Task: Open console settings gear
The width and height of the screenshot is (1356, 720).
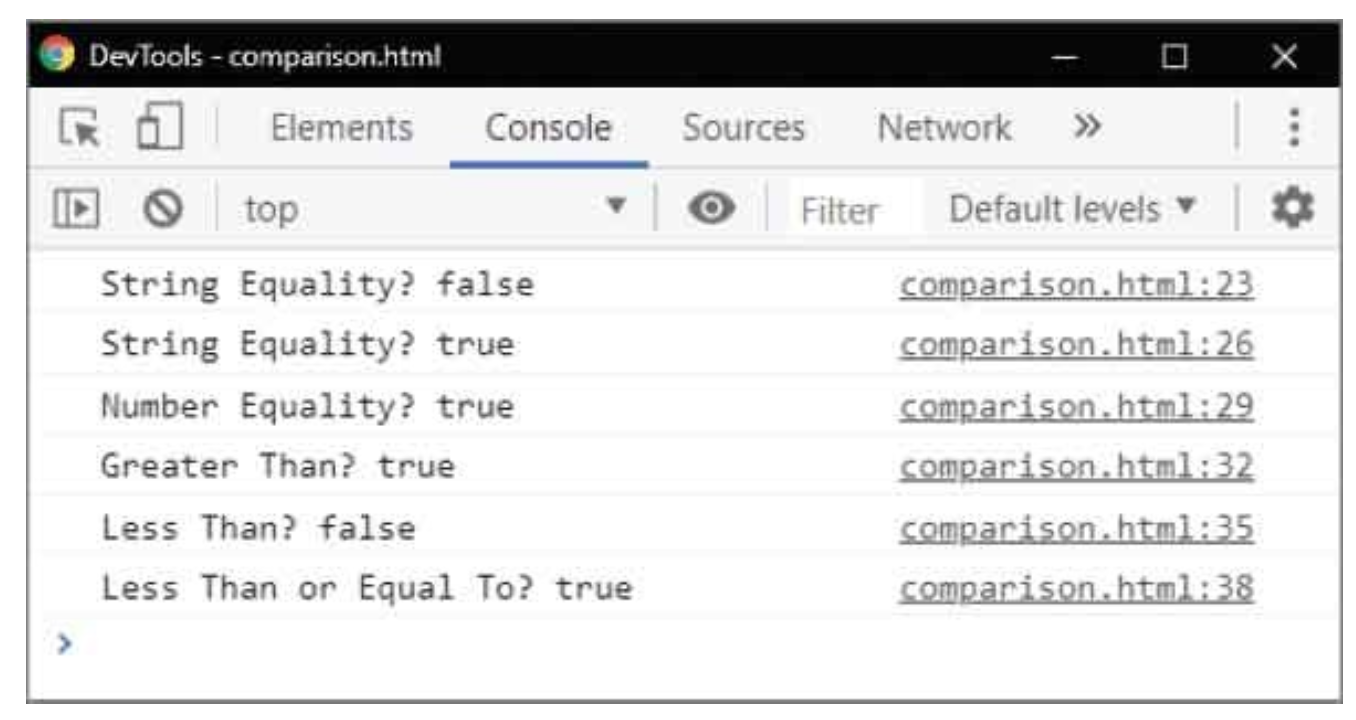Action: (1291, 208)
